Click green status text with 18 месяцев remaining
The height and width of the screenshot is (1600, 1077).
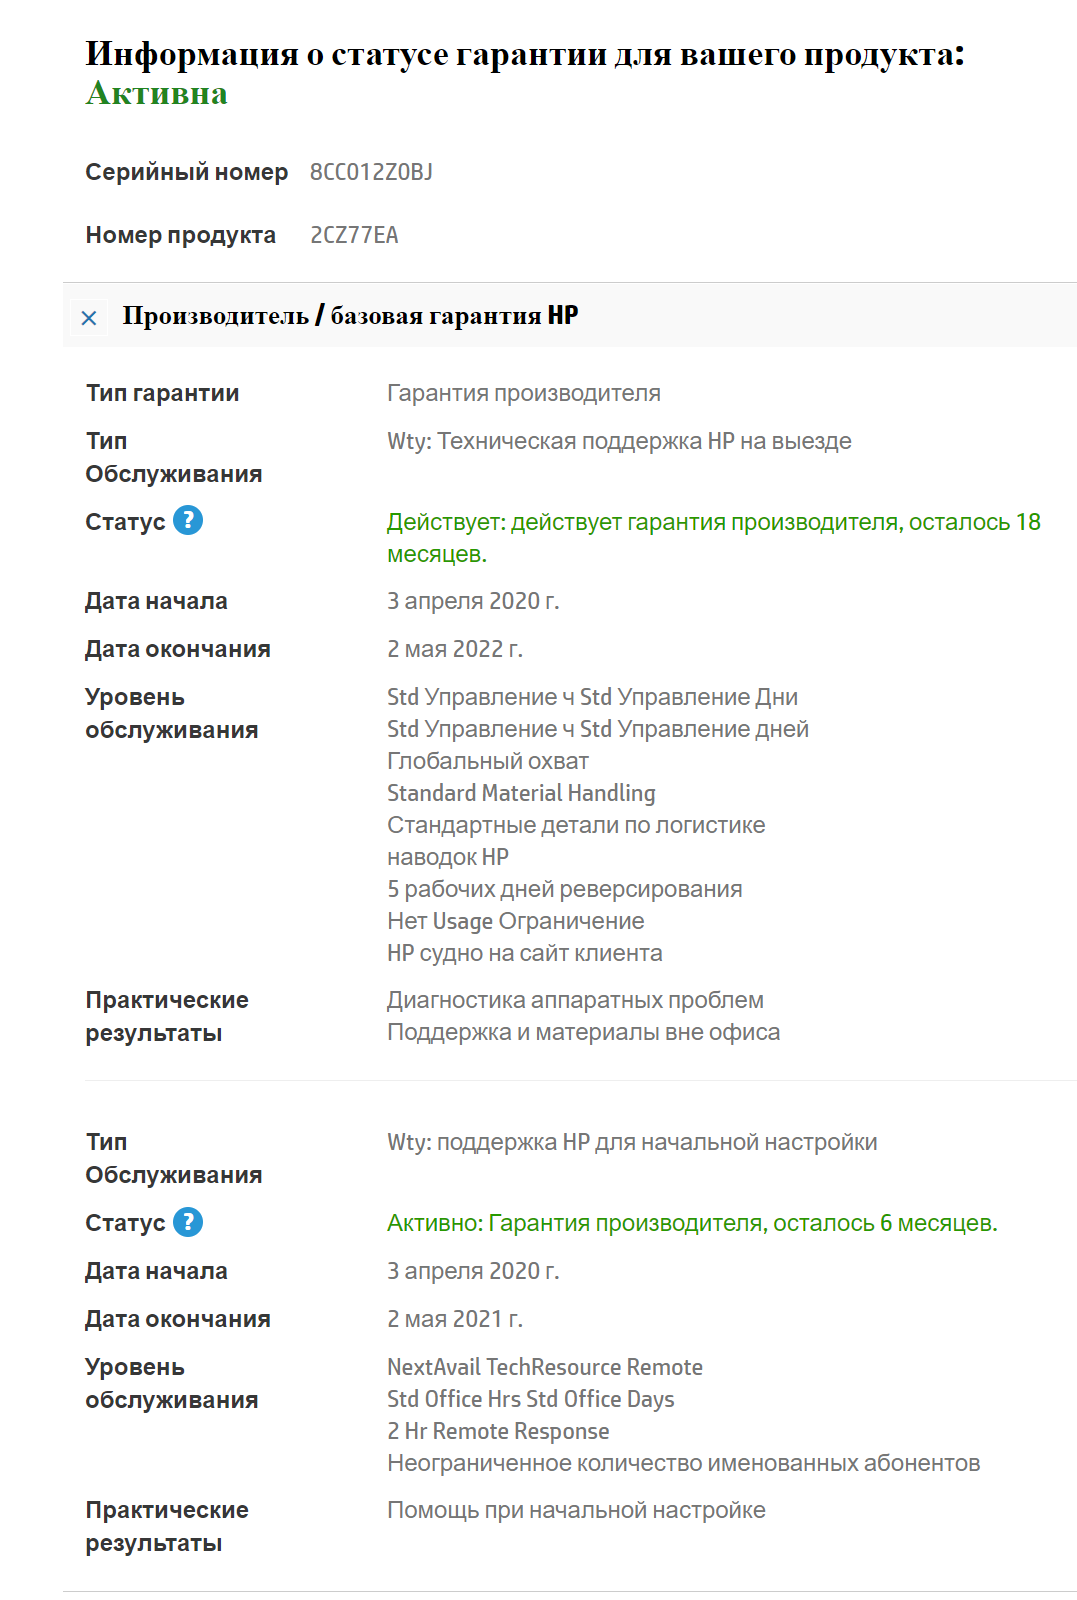tap(713, 523)
